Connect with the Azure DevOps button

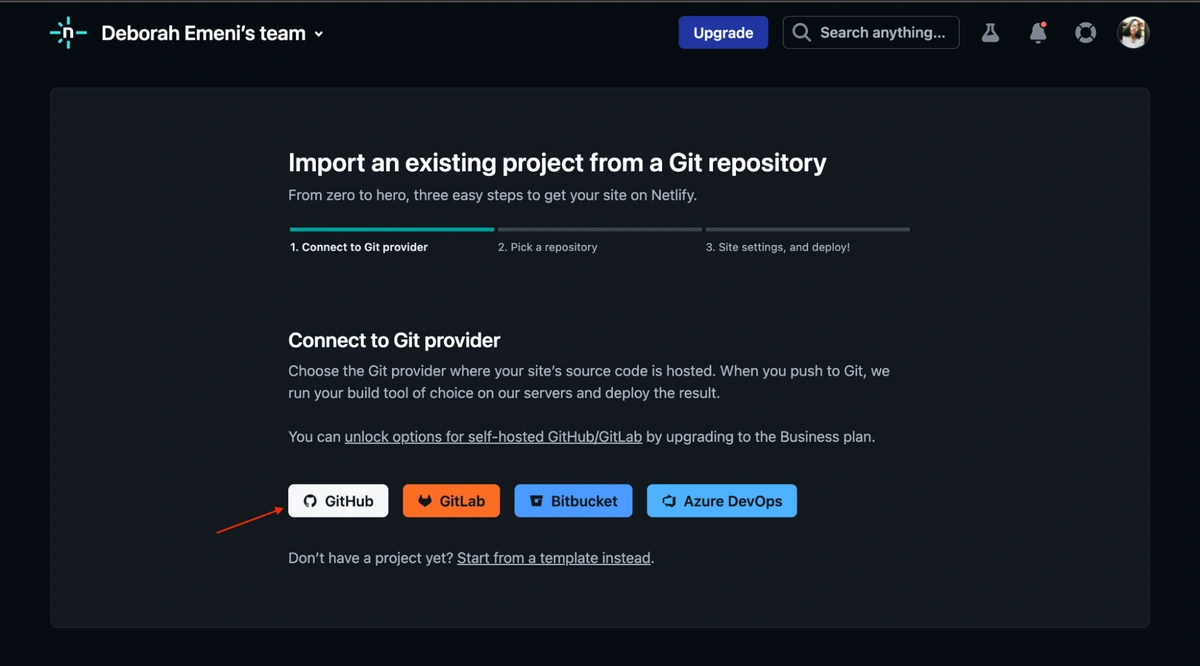pyautogui.click(x=722, y=501)
